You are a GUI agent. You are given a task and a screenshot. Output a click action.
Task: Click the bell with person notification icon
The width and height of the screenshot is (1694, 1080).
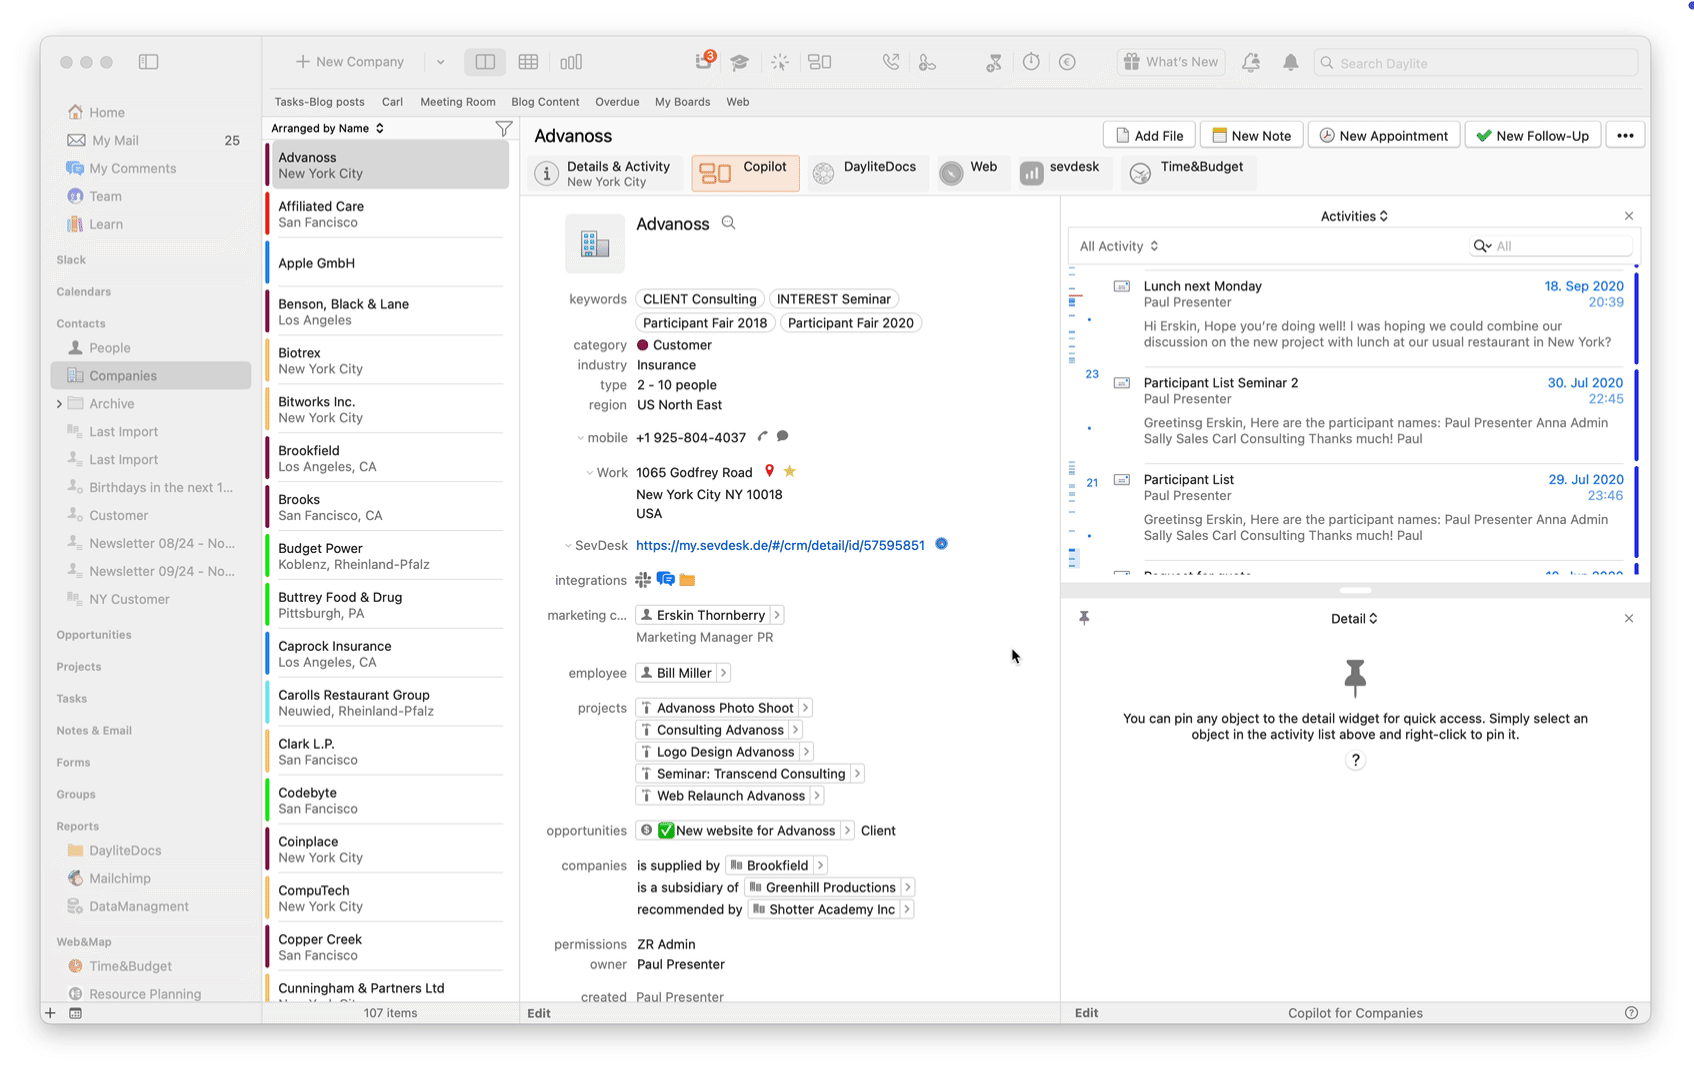pyautogui.click(x=1251, y=62)
